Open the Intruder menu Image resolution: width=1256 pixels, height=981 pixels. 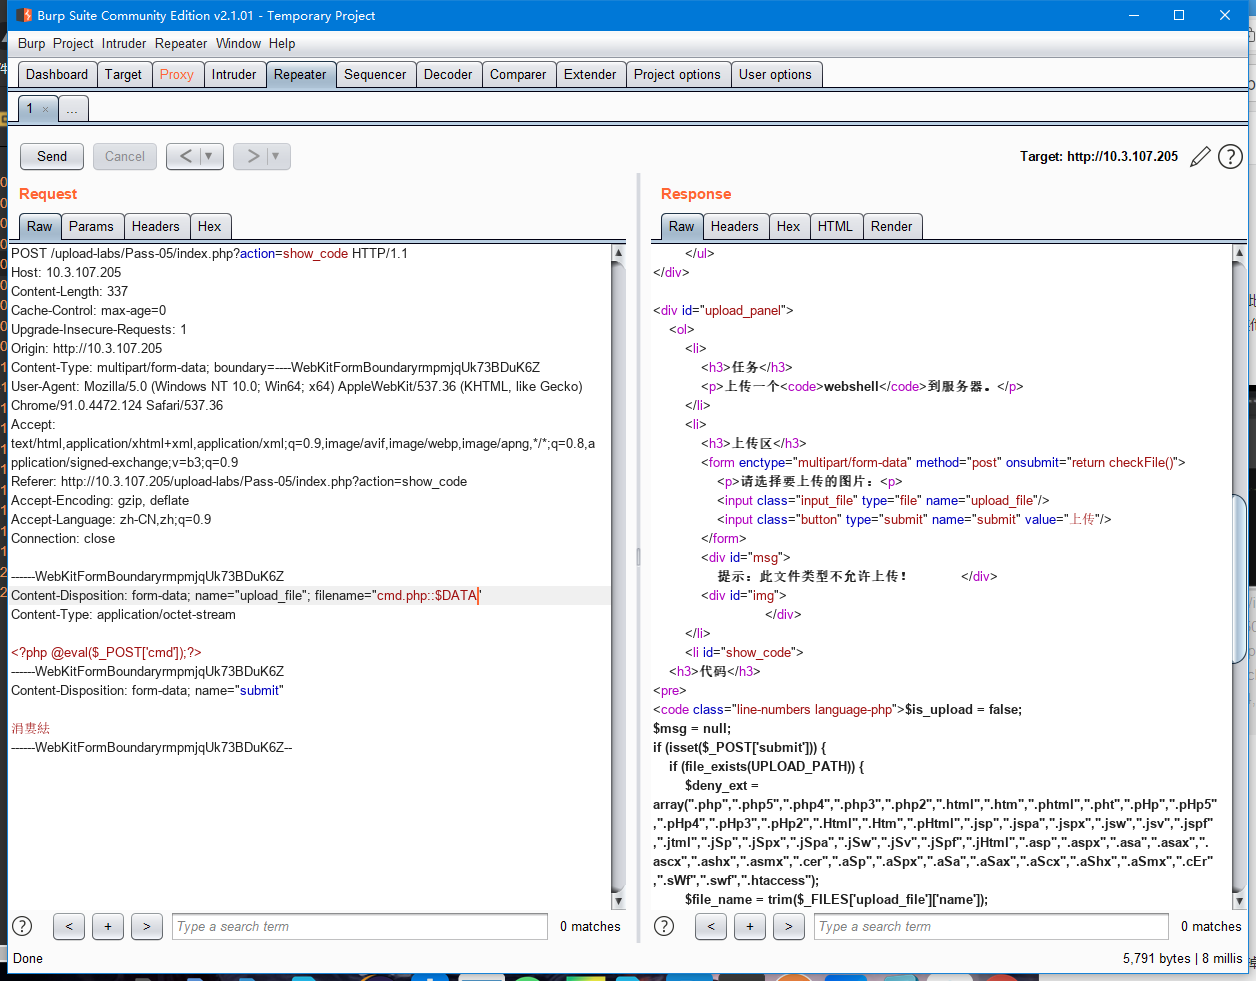[124, 43]
